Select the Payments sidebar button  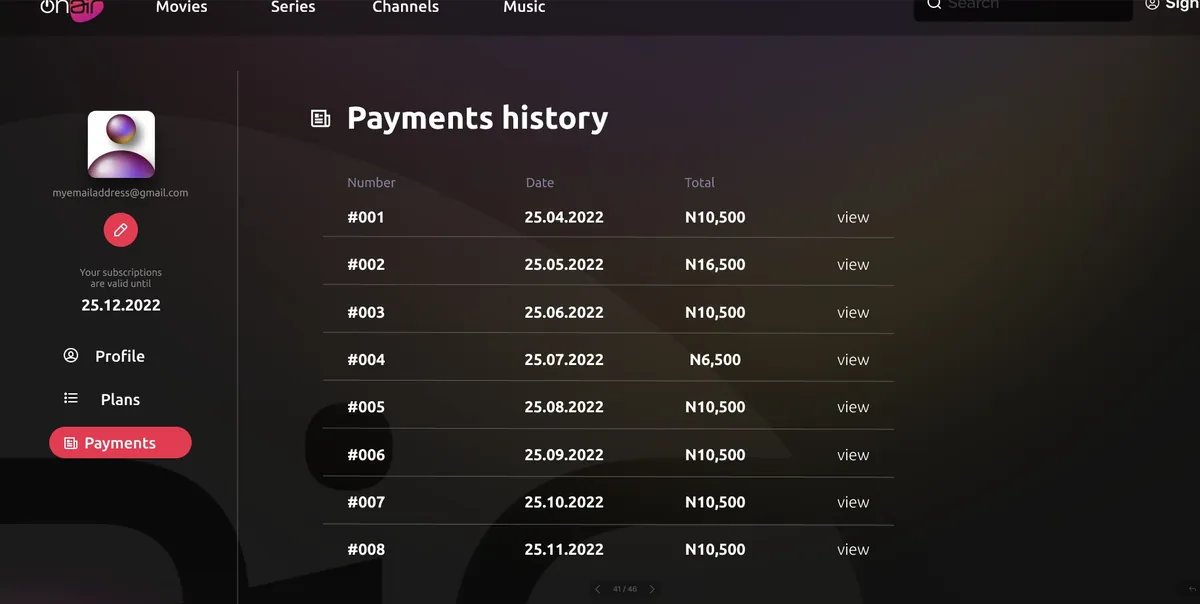[120, 443]
